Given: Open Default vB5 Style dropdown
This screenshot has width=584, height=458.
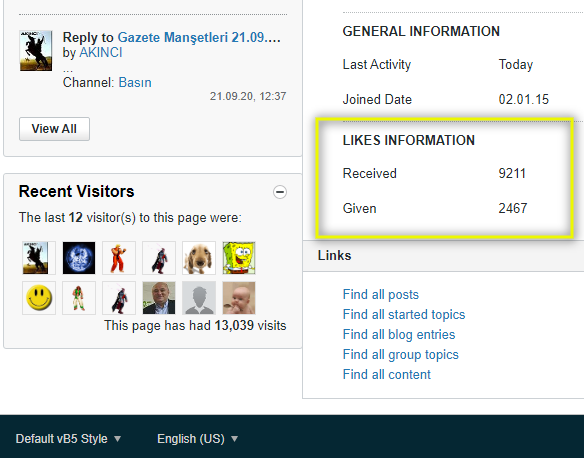Looking at the screenshot, I should pyautogui.click(x=69, y=439).
